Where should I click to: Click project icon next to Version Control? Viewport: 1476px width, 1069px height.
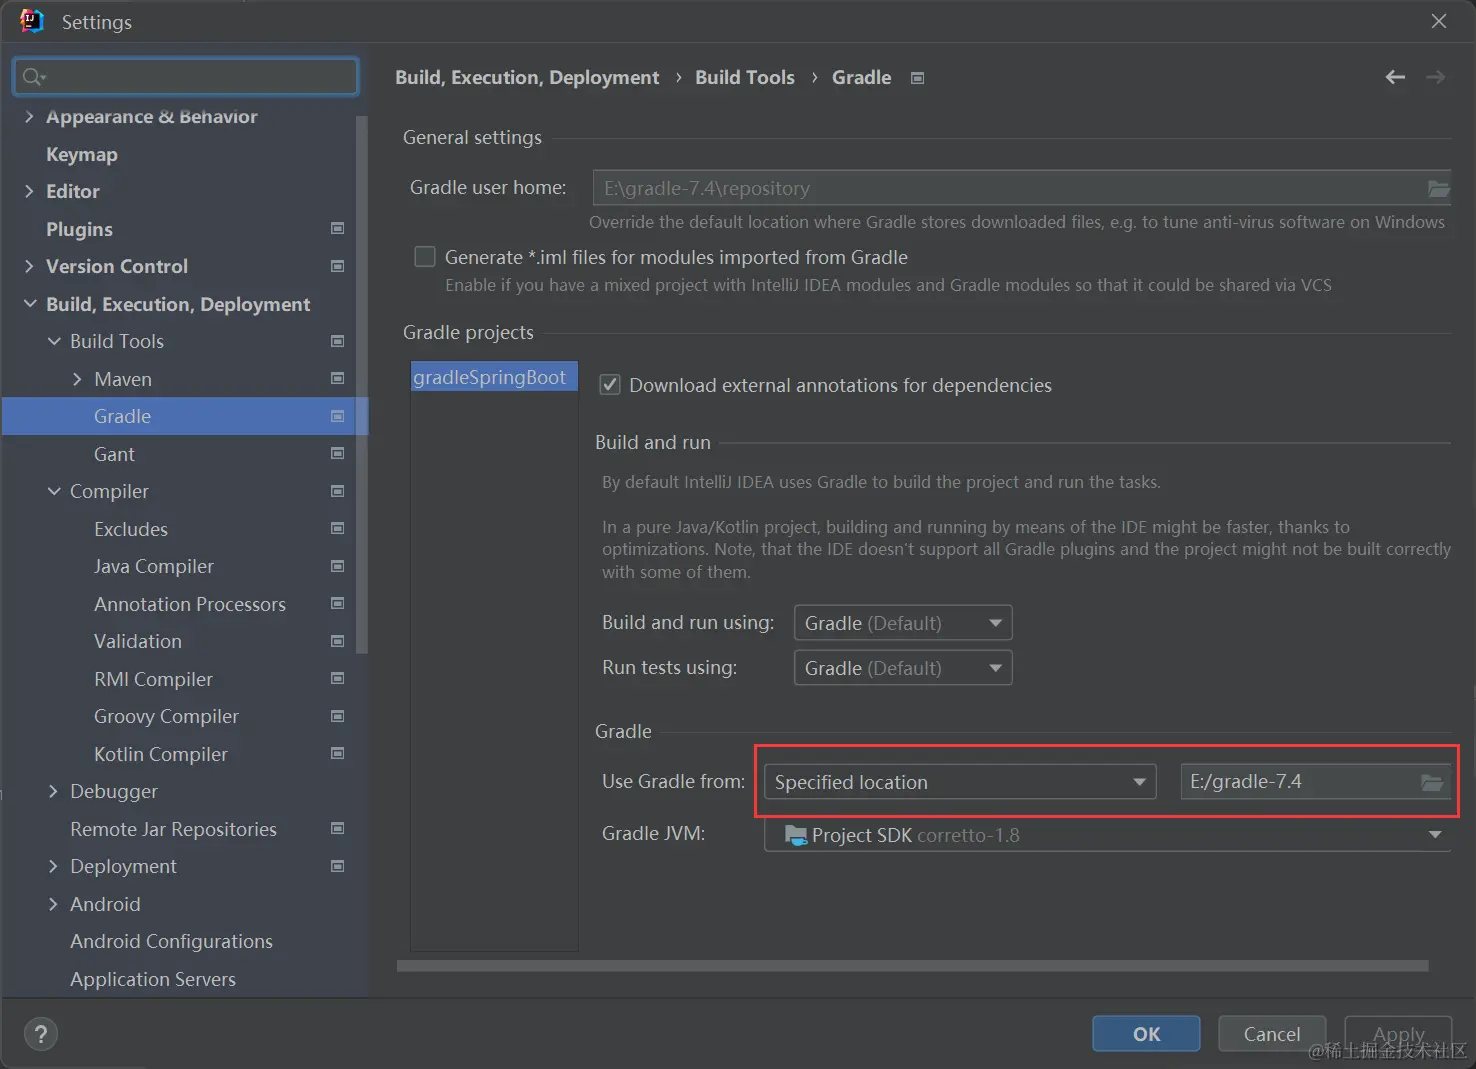[x=338, y=266]
